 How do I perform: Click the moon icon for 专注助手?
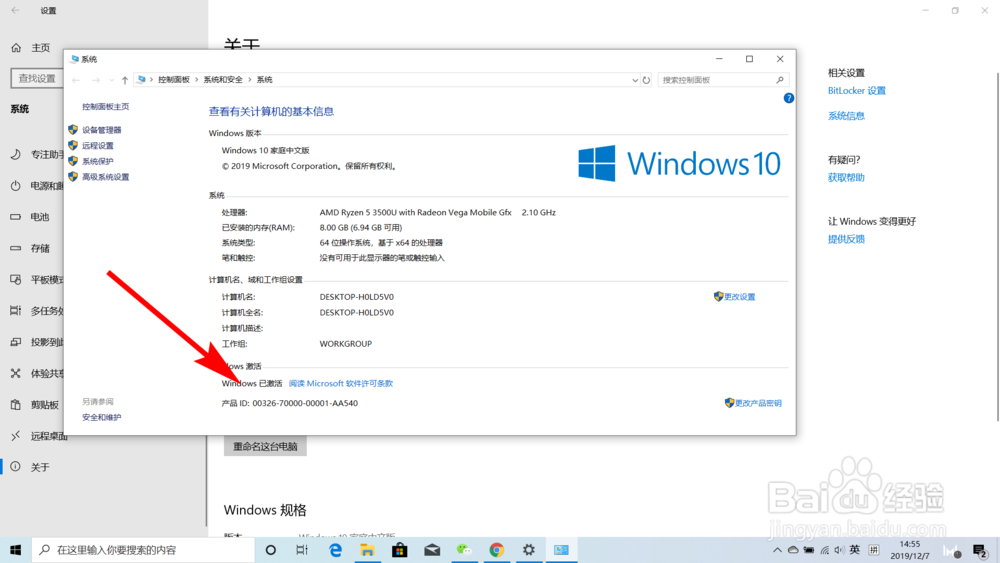(x=15, y=154)
